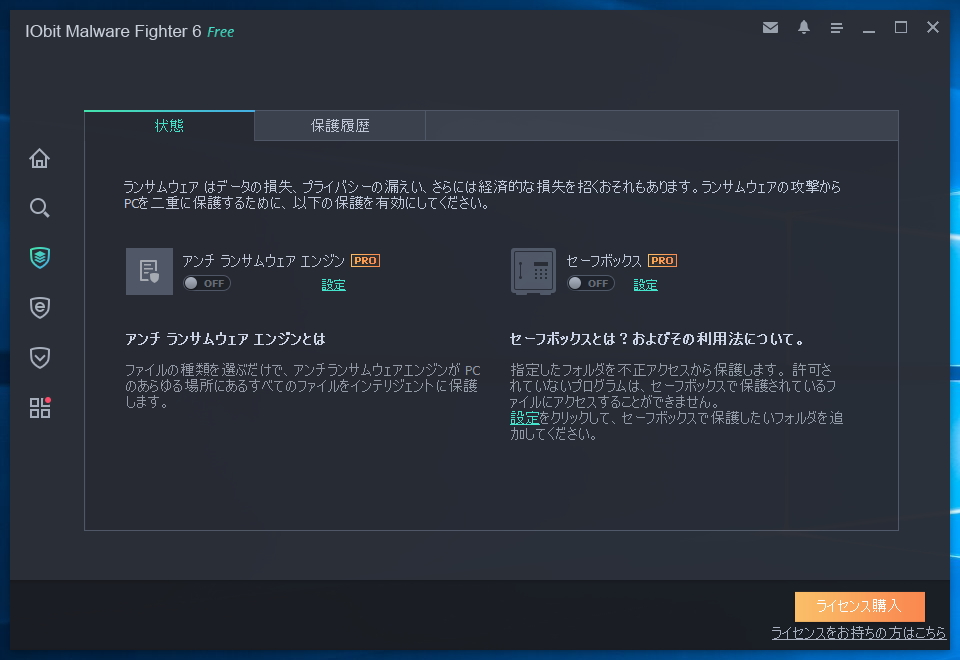This screenshot has width=960, height=660.
Task: Open the anti-ransomware shield icon in sidebar
Action: tap(39, 258)
